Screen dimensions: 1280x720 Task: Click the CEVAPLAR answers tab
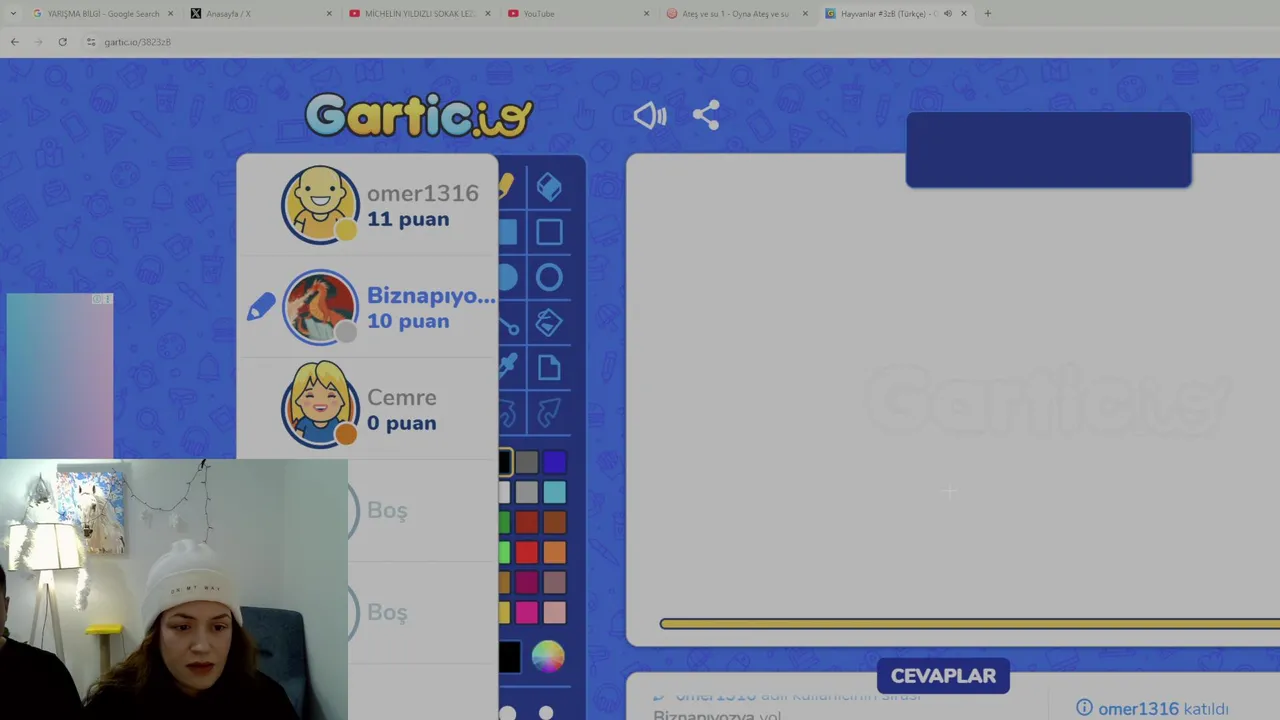(943, 676)
